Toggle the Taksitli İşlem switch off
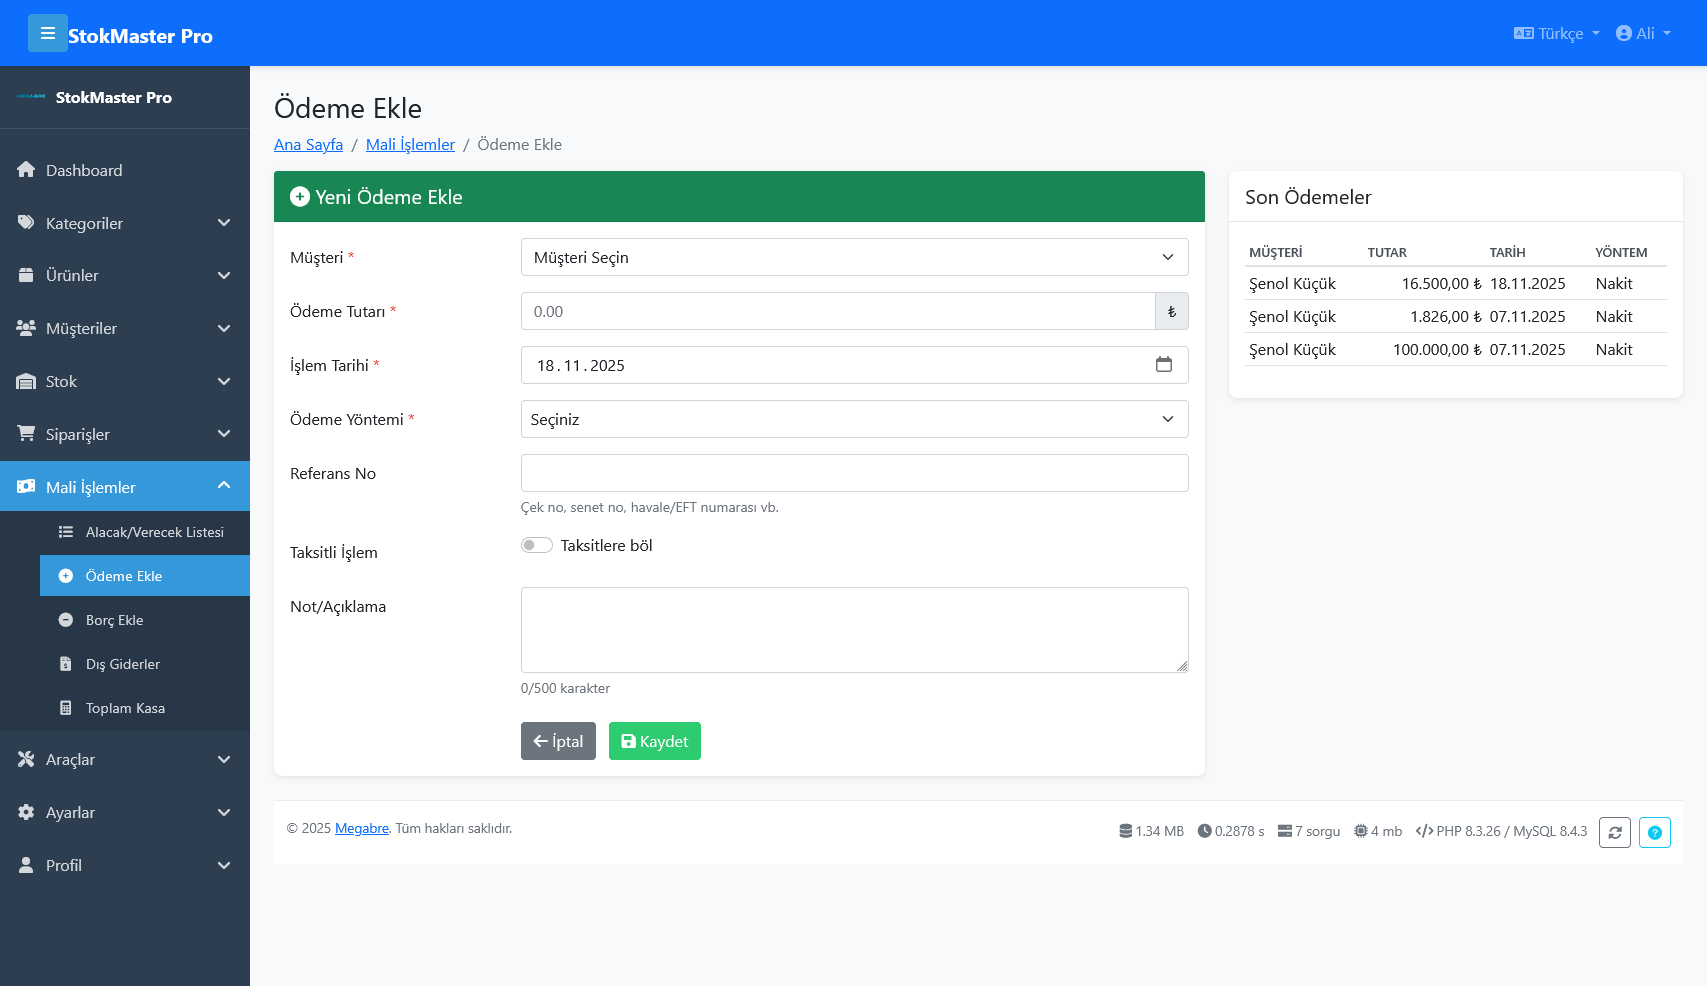Screen dimensions: 1707x986 click(537, 545)
